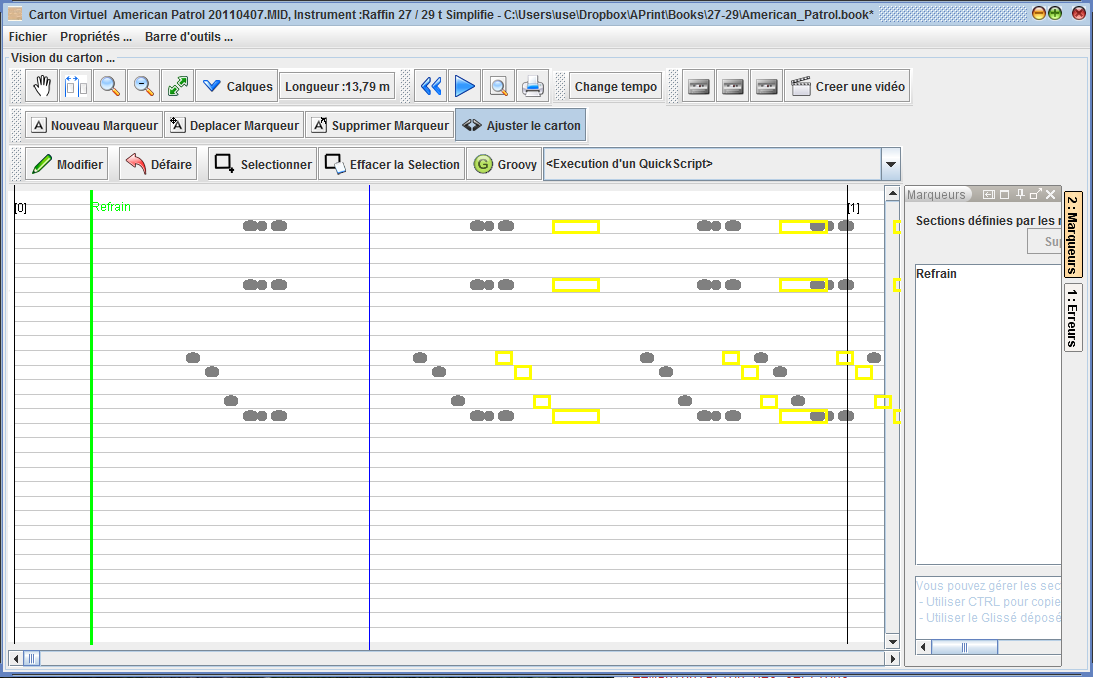The height and width of the screenshot is (678, 1093).
Task: Select the Refrain entry in the markers list
Action: [937, 274]
